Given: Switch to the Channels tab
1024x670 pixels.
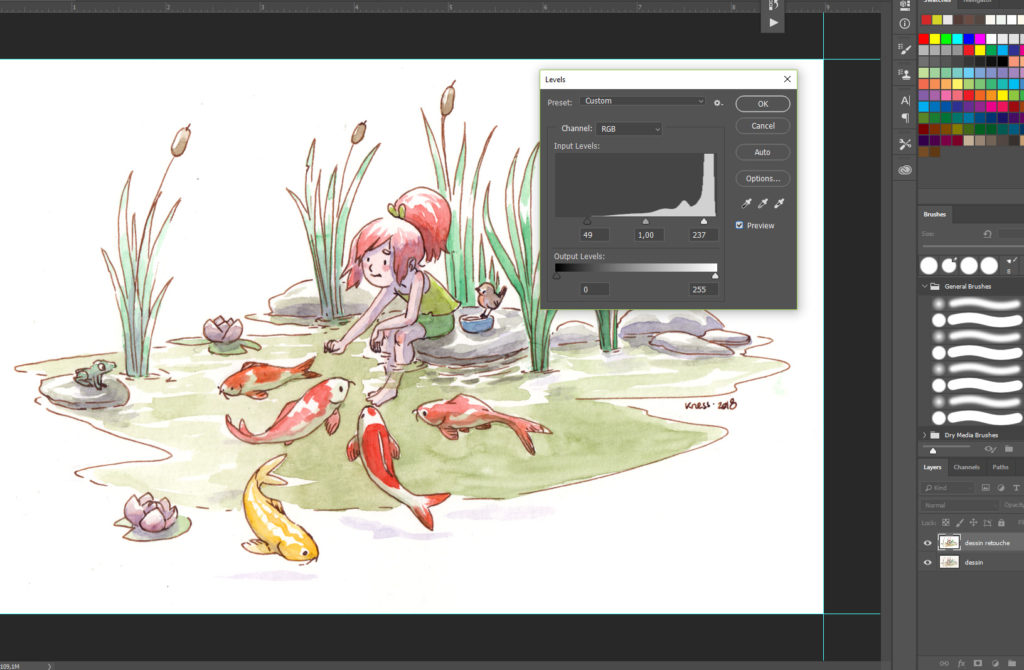Looking at the screenshot, I should [966, 467].
